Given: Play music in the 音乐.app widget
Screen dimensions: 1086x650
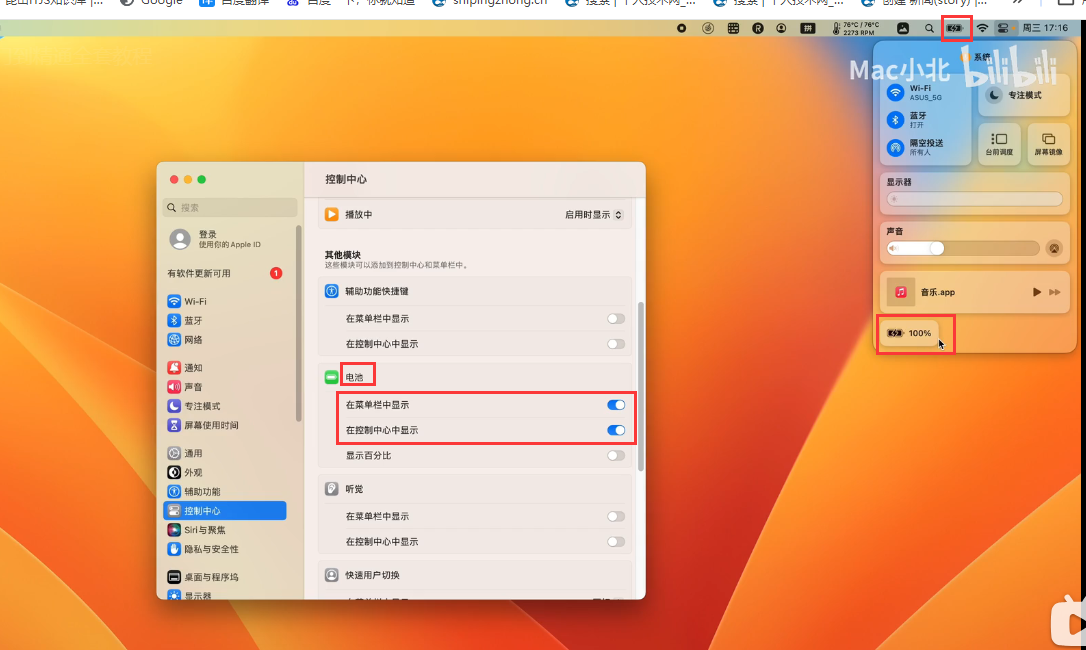Looking at the screenshot, I should [x=1037, y=292].
